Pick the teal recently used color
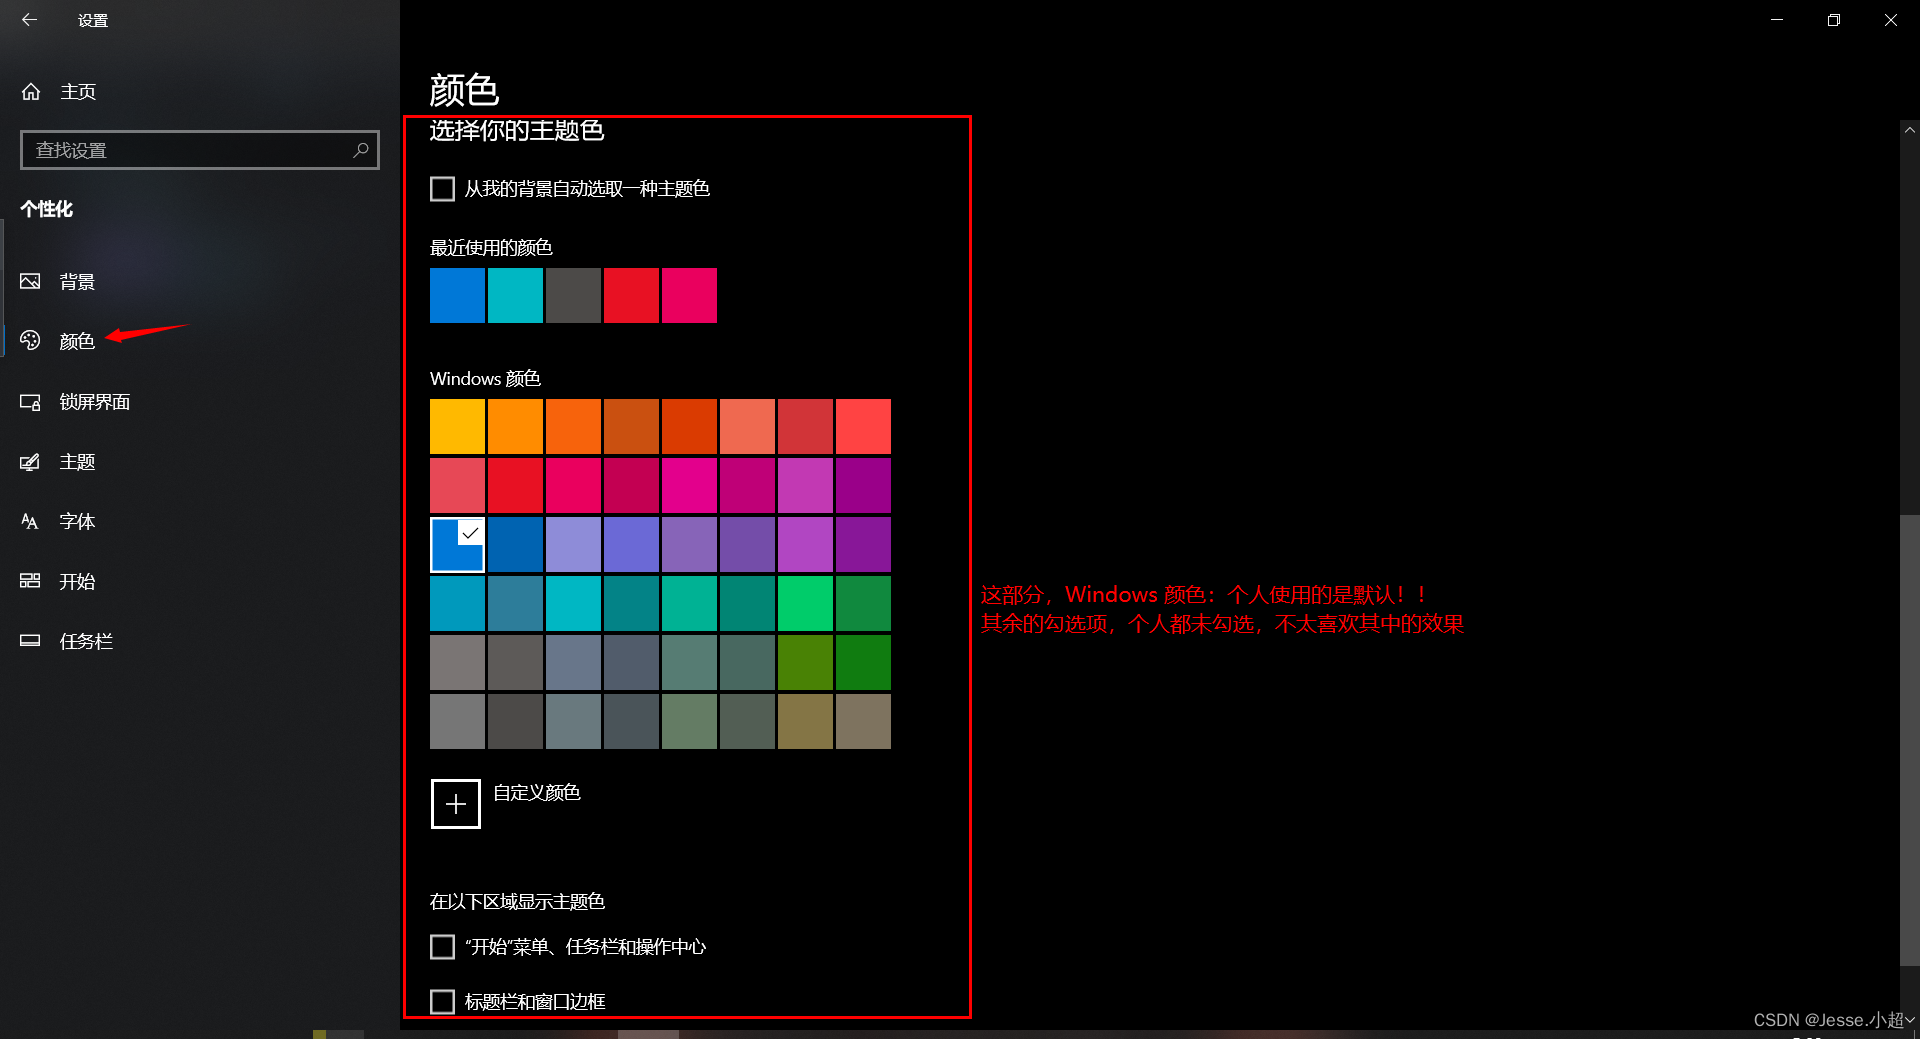Screen dimensions: 1920x1039 pos(515,295)
